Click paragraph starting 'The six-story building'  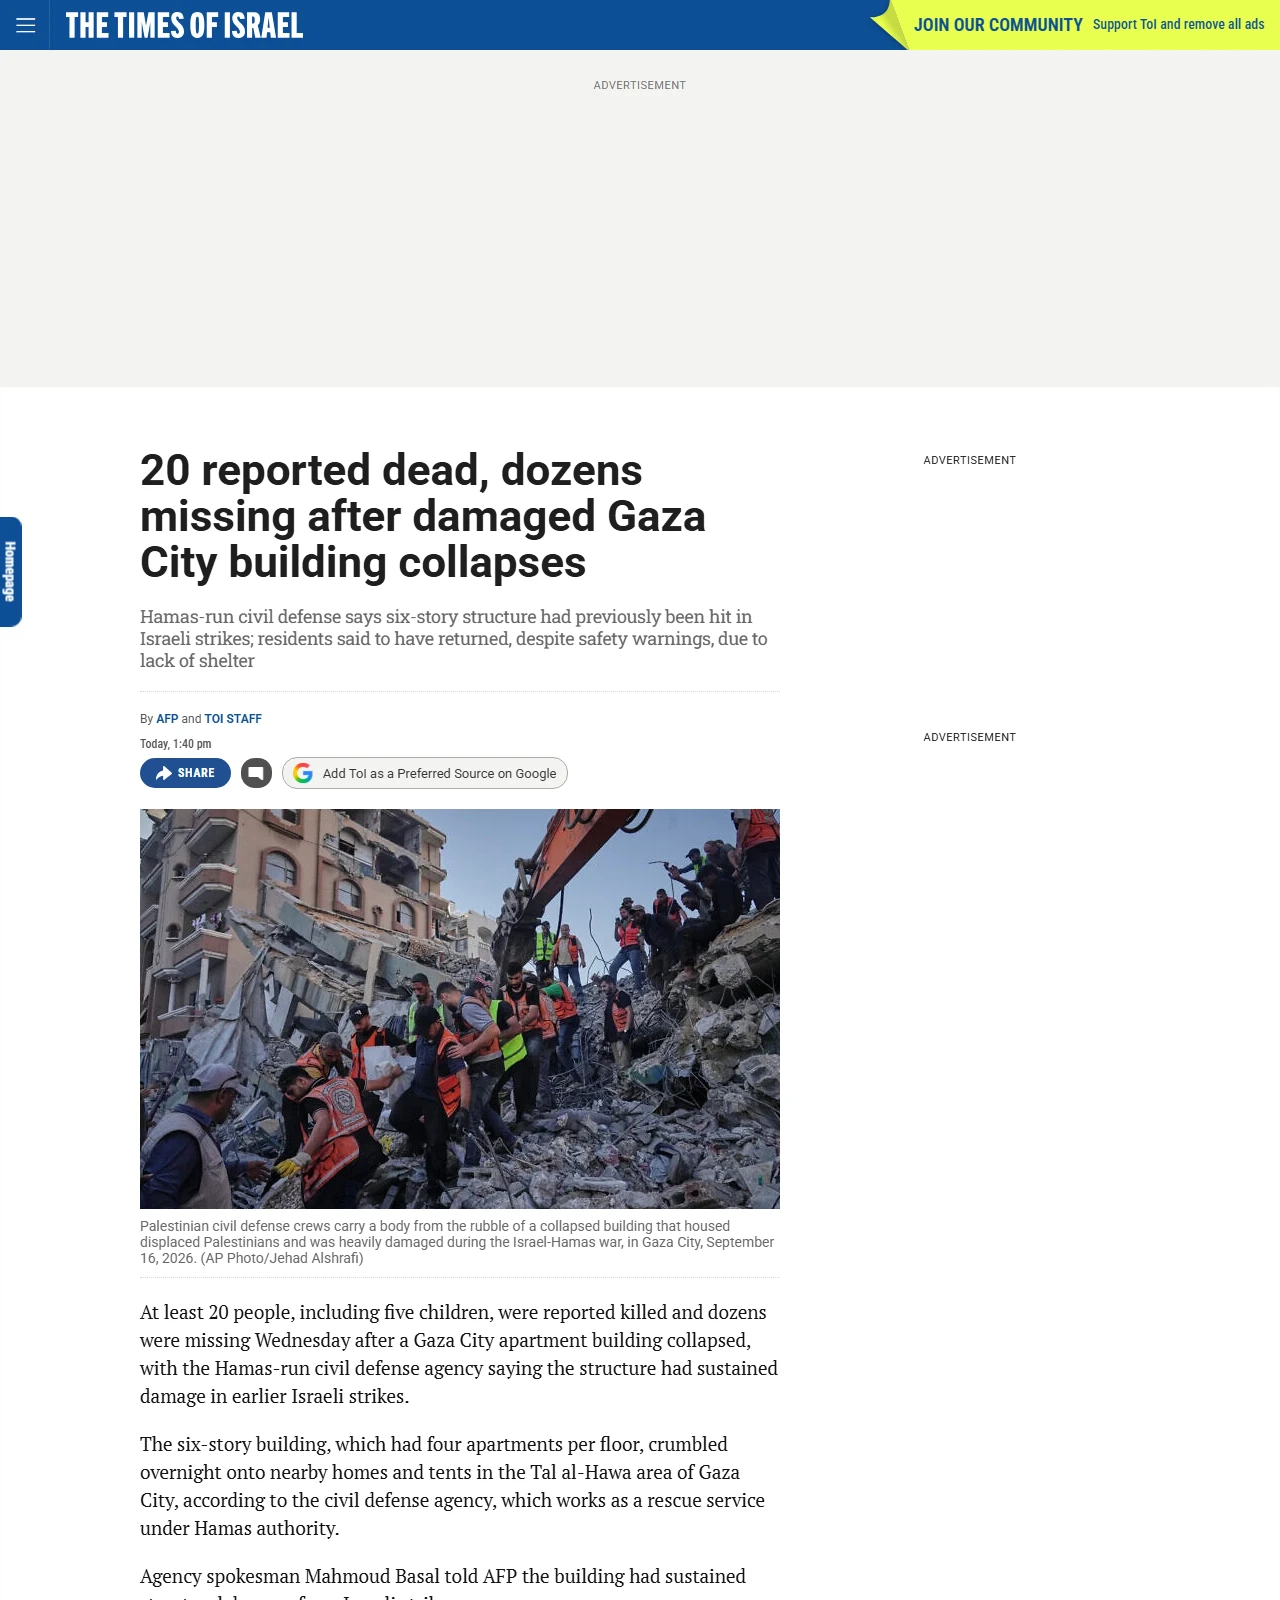click(452, 1486)
